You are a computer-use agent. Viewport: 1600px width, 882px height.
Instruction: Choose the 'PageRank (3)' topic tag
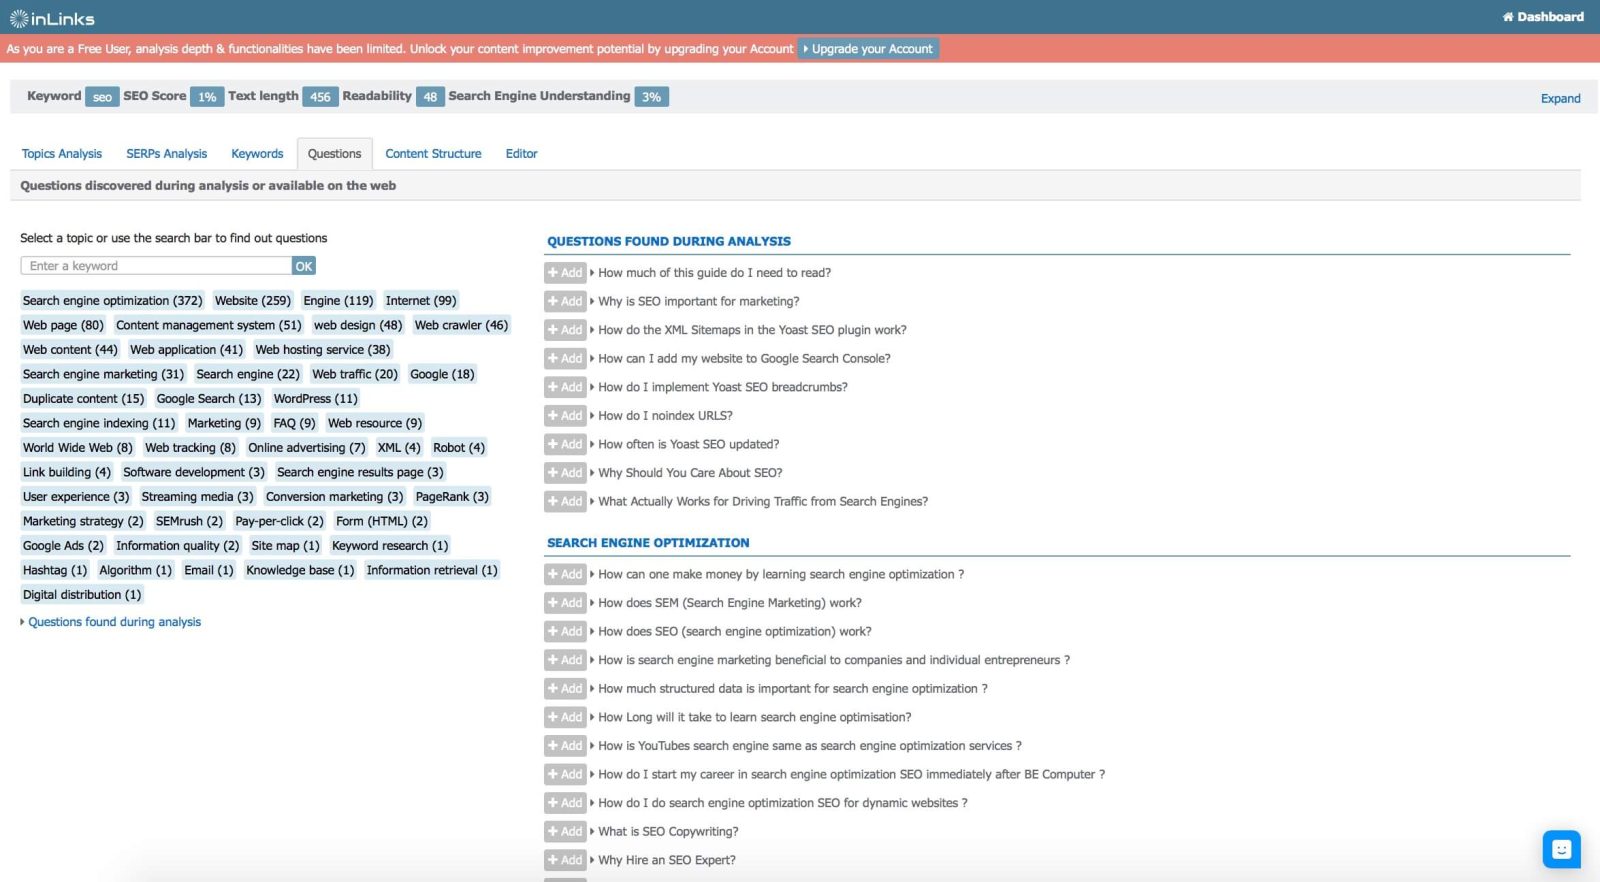pos(452,497)
